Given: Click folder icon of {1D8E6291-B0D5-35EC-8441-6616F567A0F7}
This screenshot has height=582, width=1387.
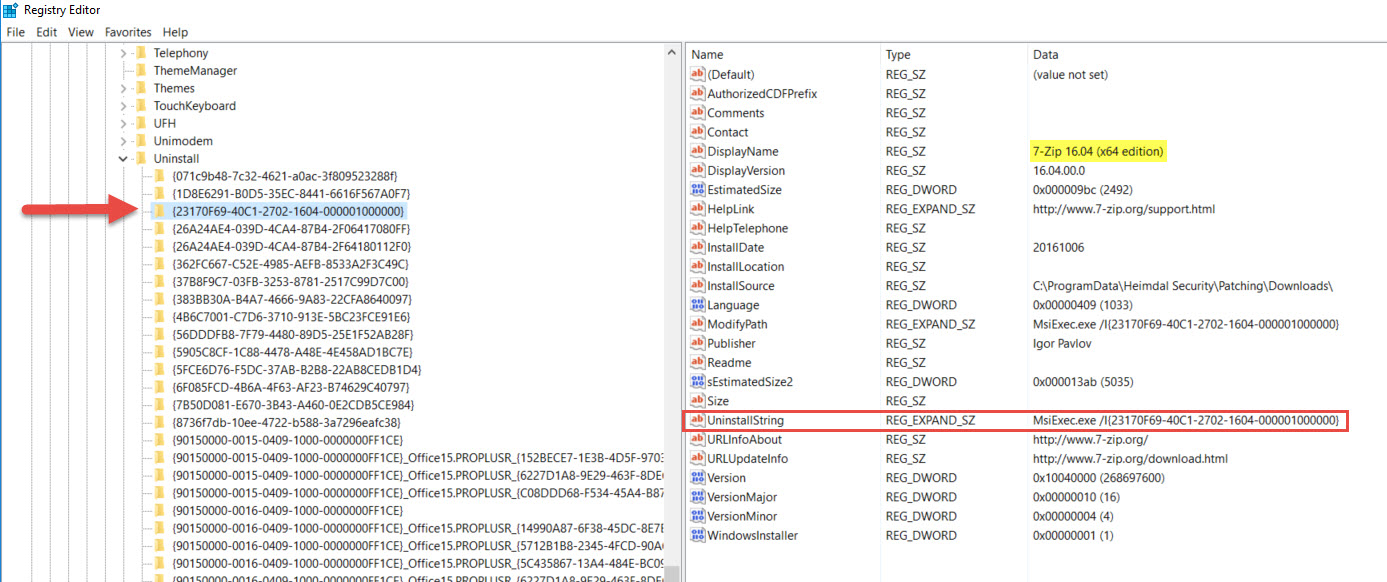Looking at the screenshot, I should (160, 194).
